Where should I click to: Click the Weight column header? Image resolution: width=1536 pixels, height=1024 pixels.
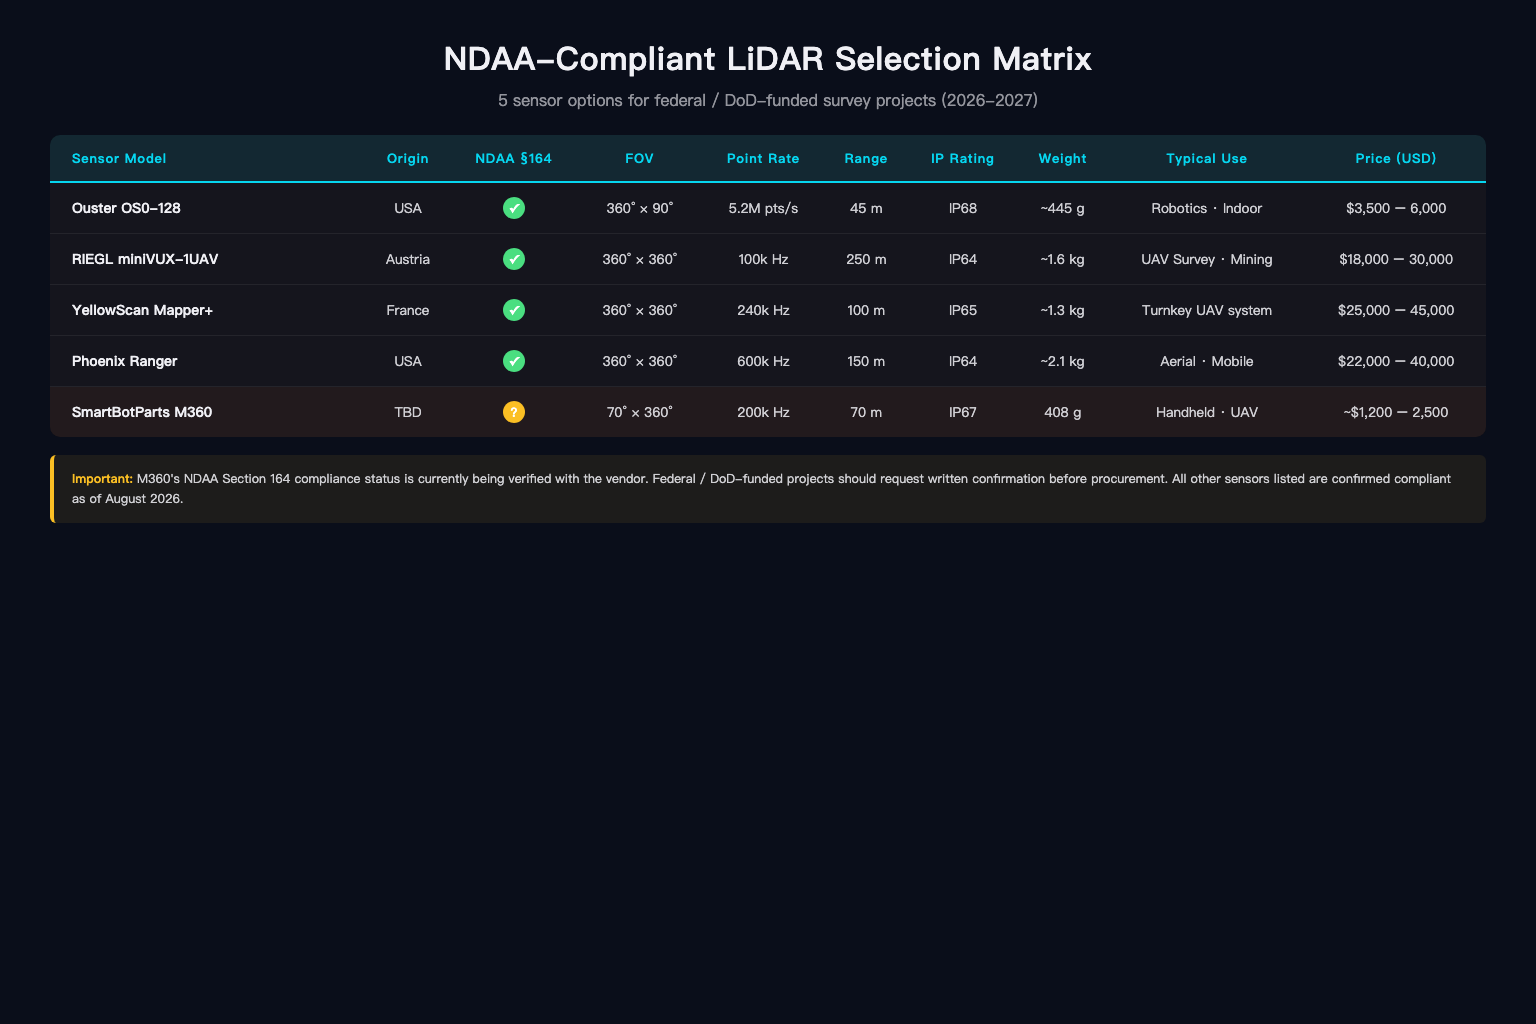1062,158
